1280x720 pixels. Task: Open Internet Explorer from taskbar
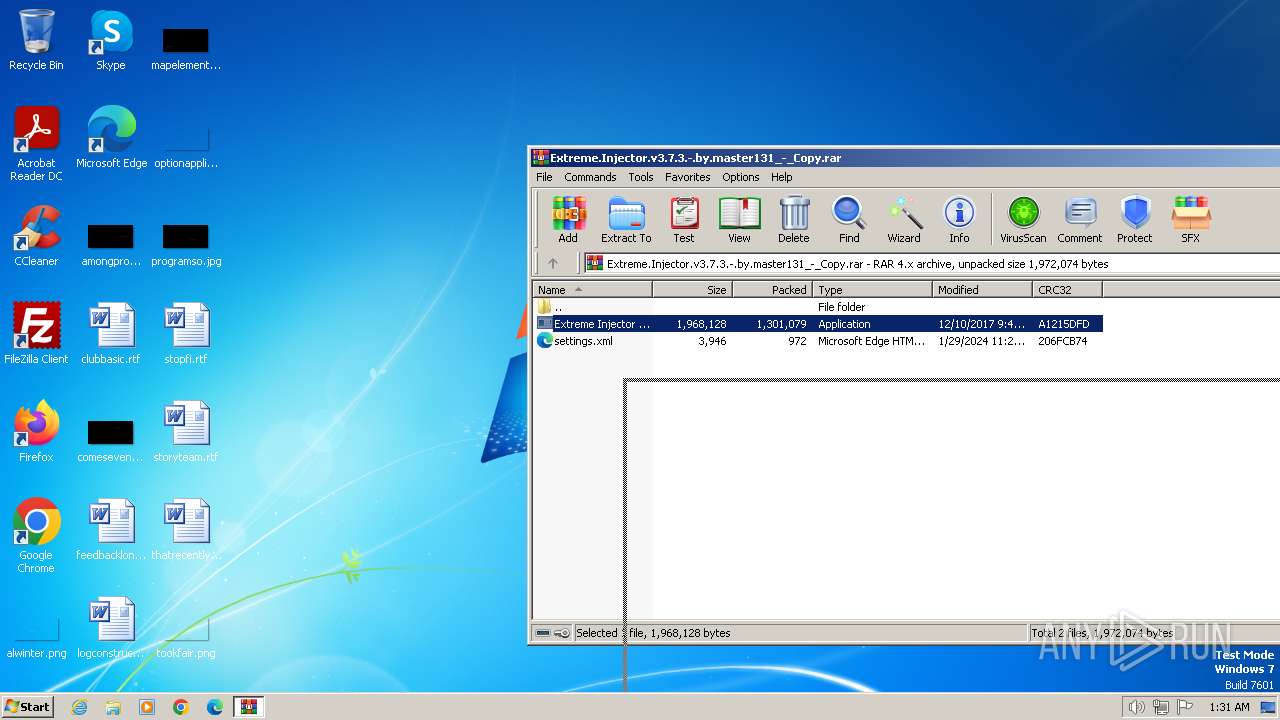pyautogui.click(x=79, y=707)
